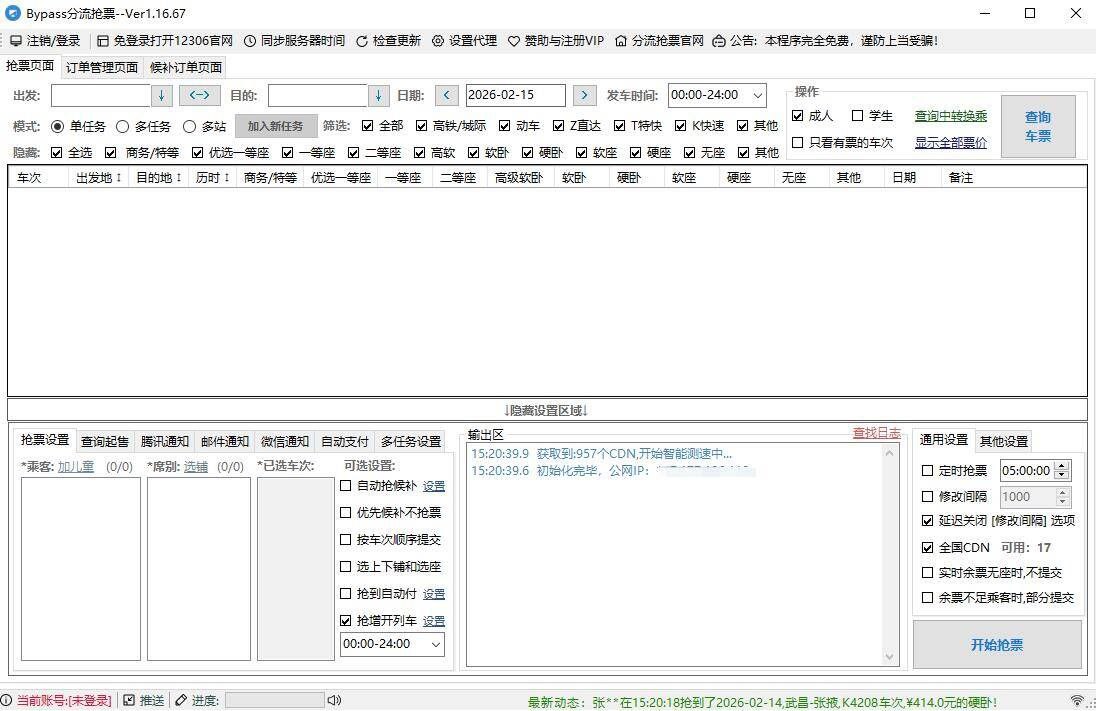This screenshot has width=1096, height=711.
Task: Click the 目的 destination input field
Action: pos(319,95)
